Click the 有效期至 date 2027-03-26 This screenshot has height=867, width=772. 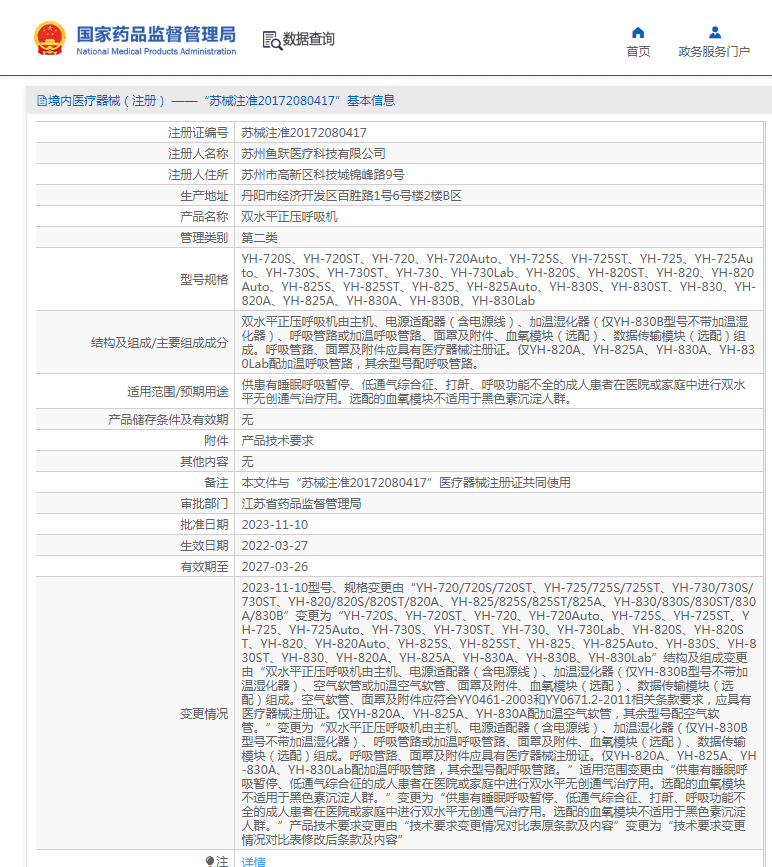point(275,567)
